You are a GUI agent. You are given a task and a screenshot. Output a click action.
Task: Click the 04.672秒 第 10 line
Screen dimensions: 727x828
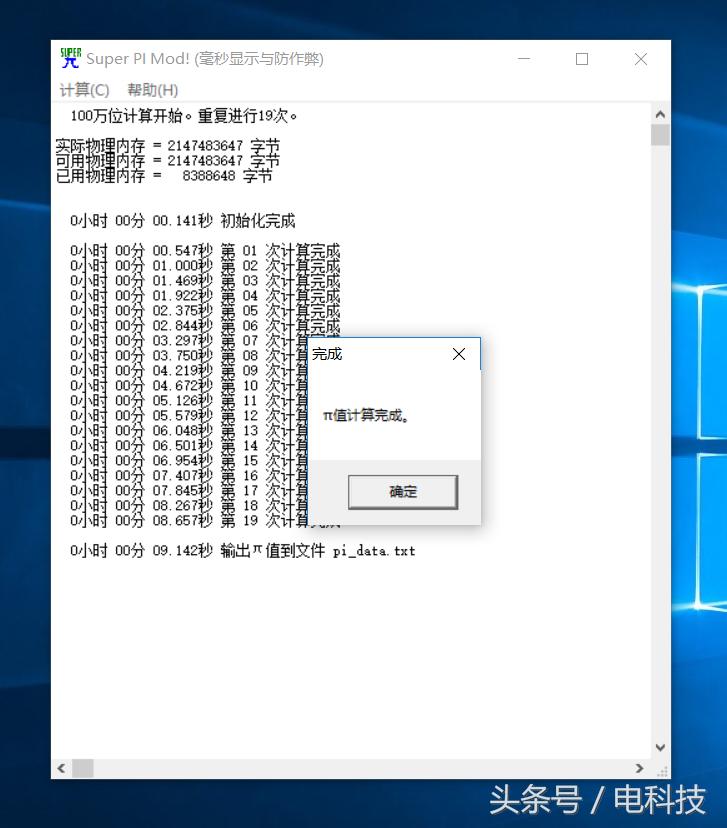(188, 385)
